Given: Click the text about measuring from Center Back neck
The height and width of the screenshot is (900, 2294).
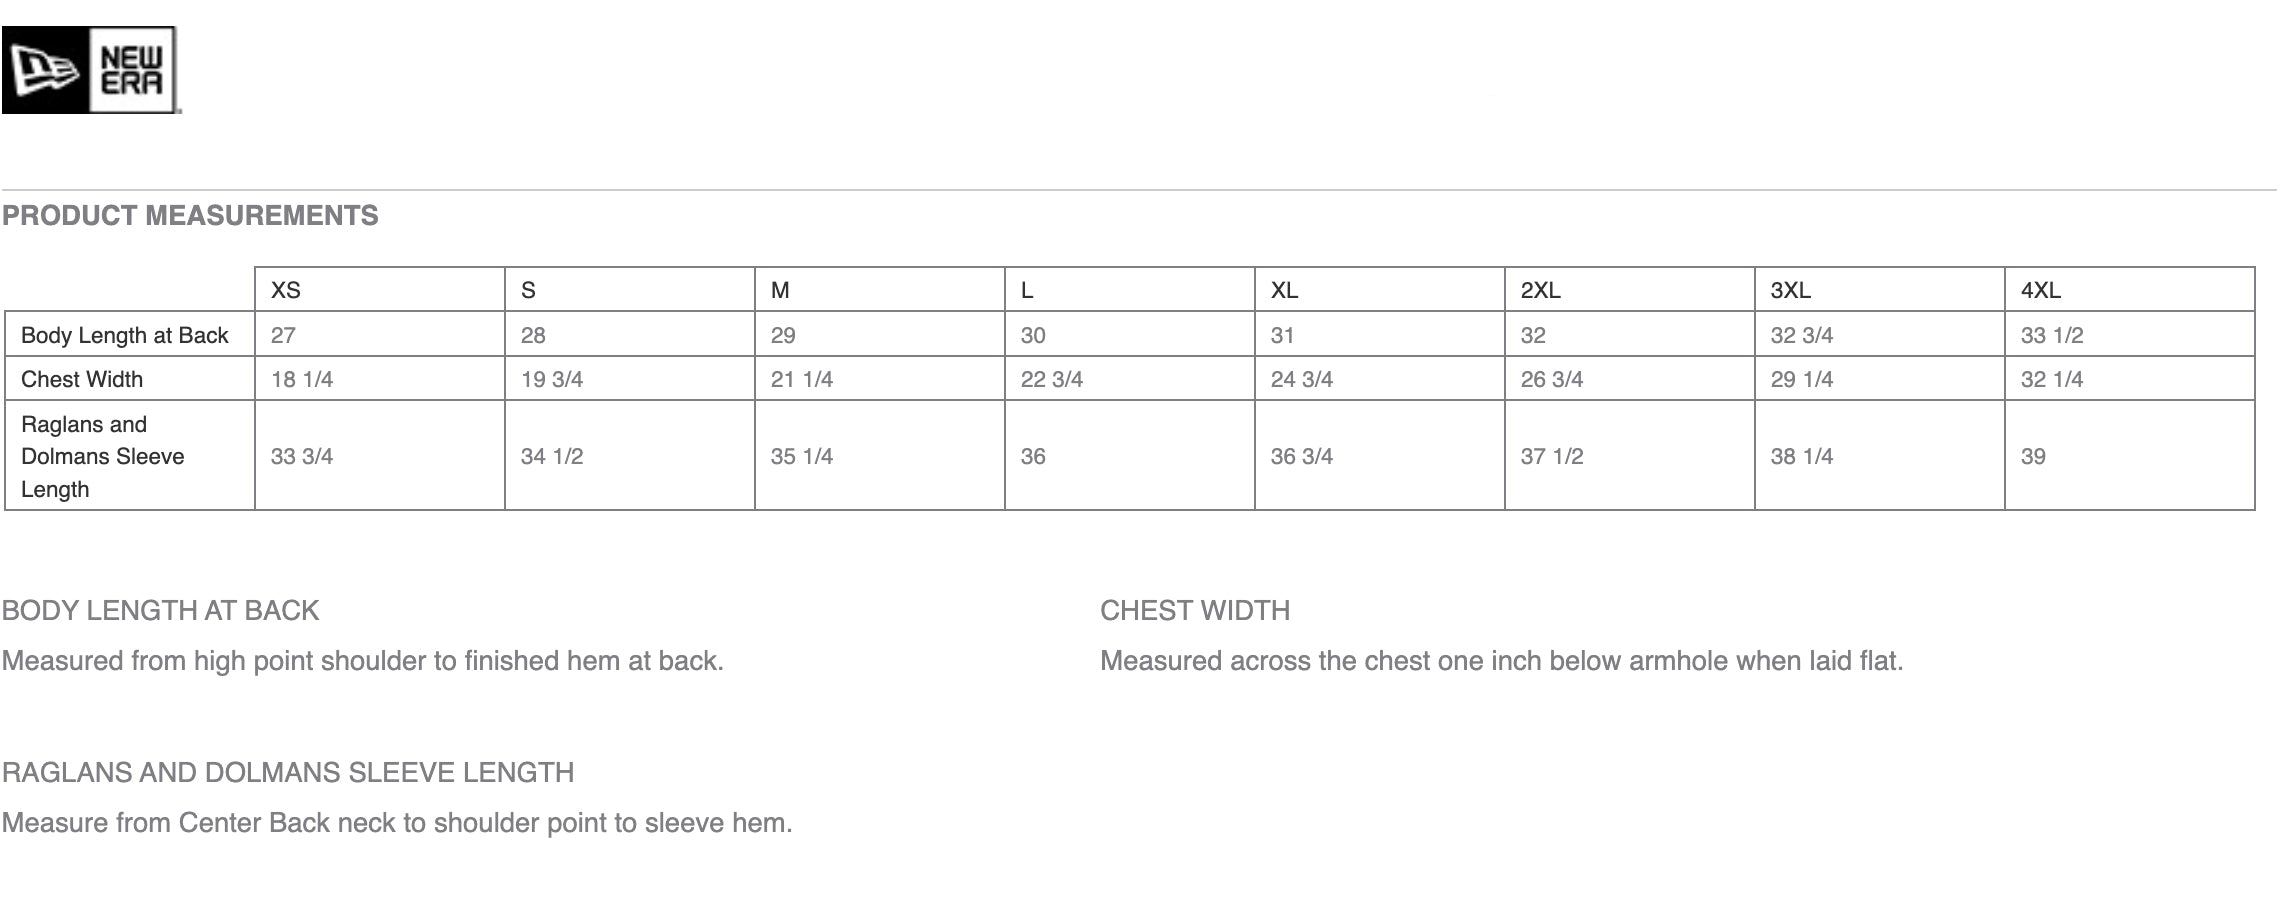Looking at the screenshot, I should click(397, 822).
